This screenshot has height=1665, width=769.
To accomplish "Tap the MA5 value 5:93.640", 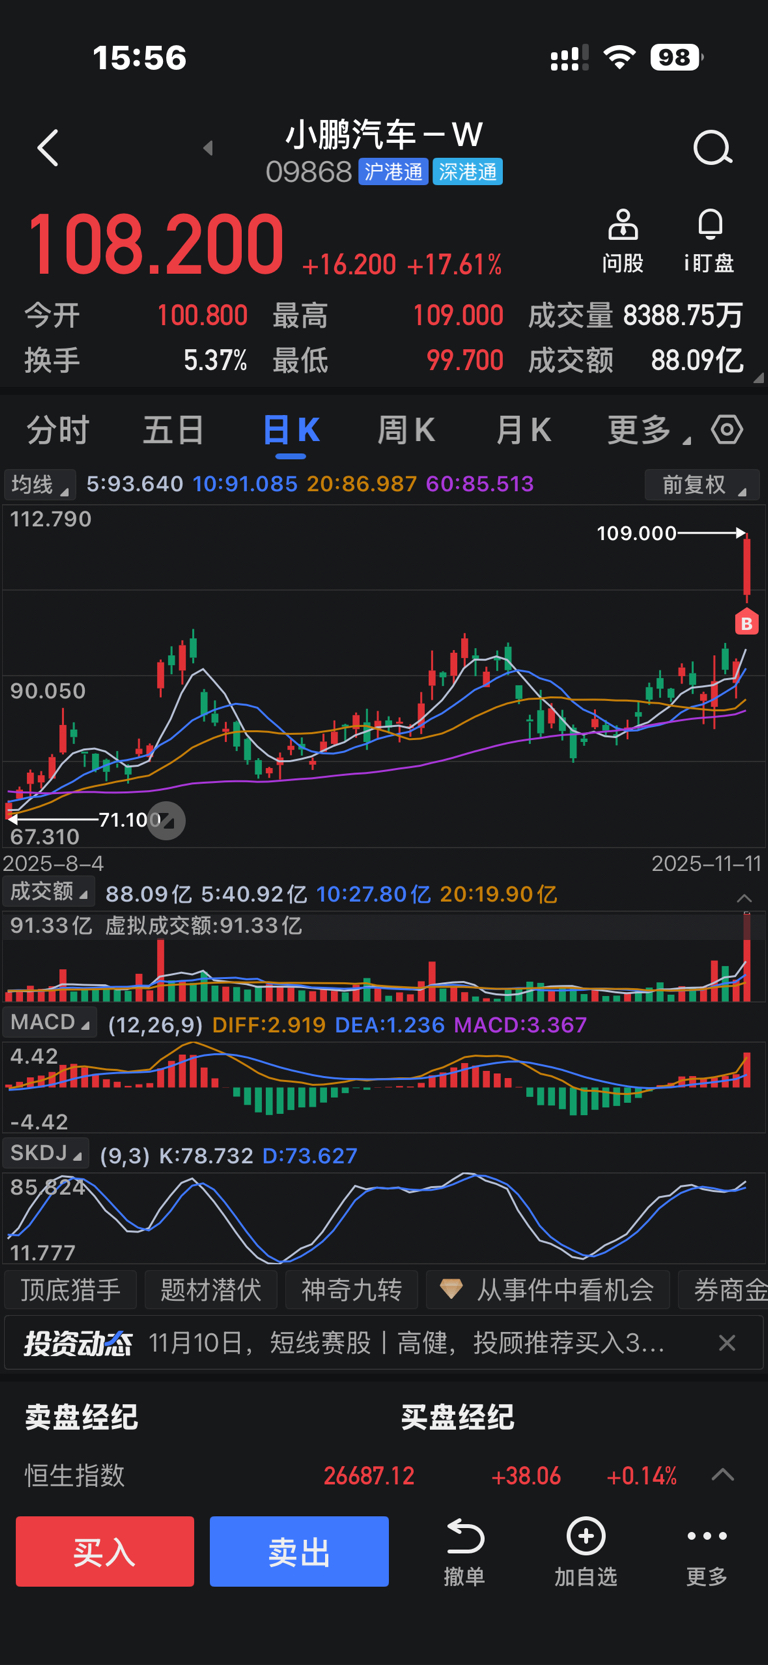I will tap(135, 484).
